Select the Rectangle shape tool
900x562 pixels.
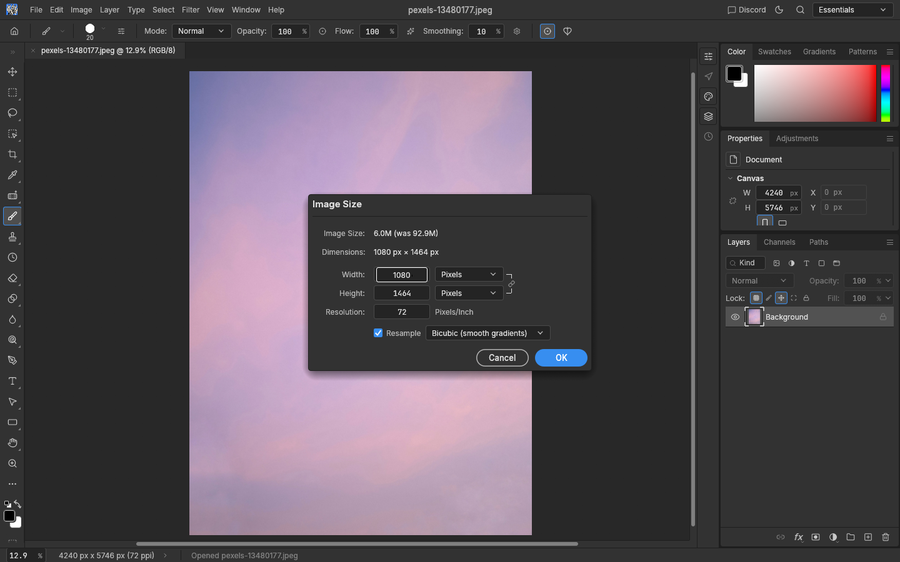coord(12,423)
